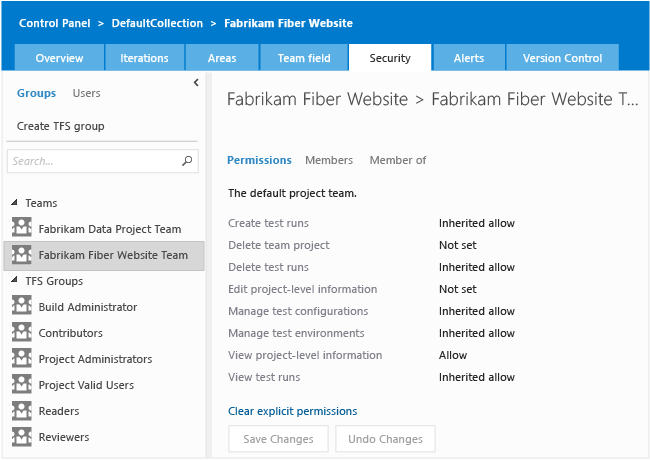Show the Member of section
The width and height of the screenshot is (650, 460).
[398, 160]
